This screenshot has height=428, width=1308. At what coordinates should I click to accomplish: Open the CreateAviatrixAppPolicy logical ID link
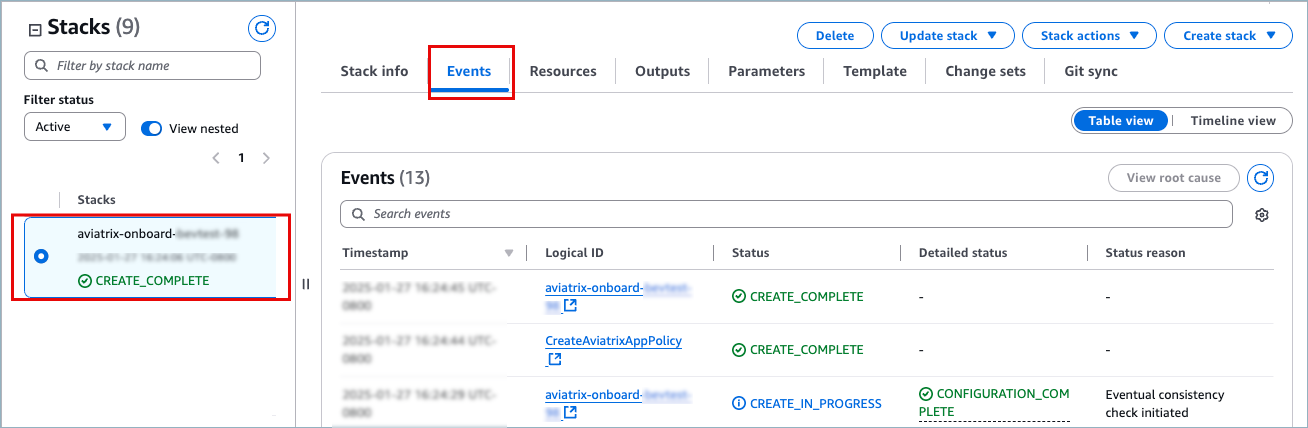point(613,341)
